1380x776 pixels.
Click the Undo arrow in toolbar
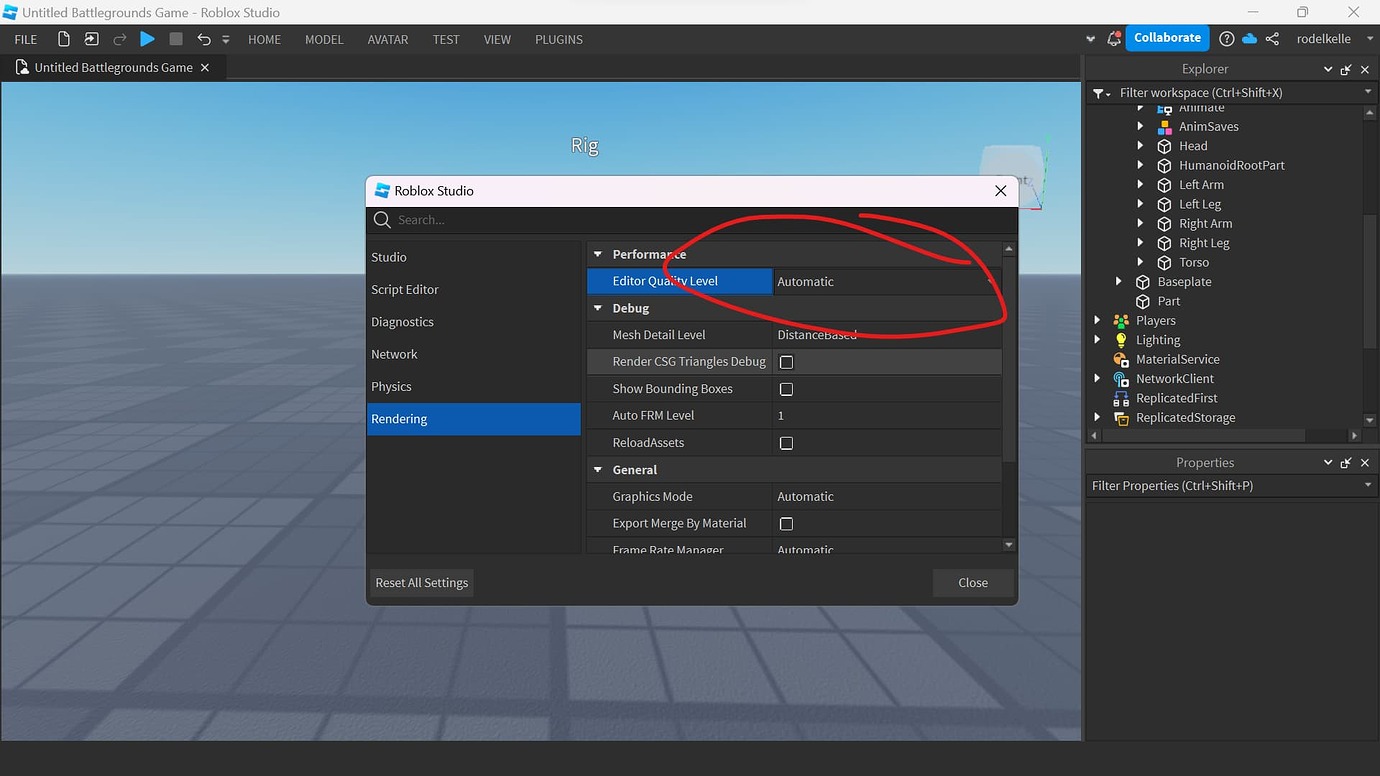pyautogui.click(x=204, y=39)
